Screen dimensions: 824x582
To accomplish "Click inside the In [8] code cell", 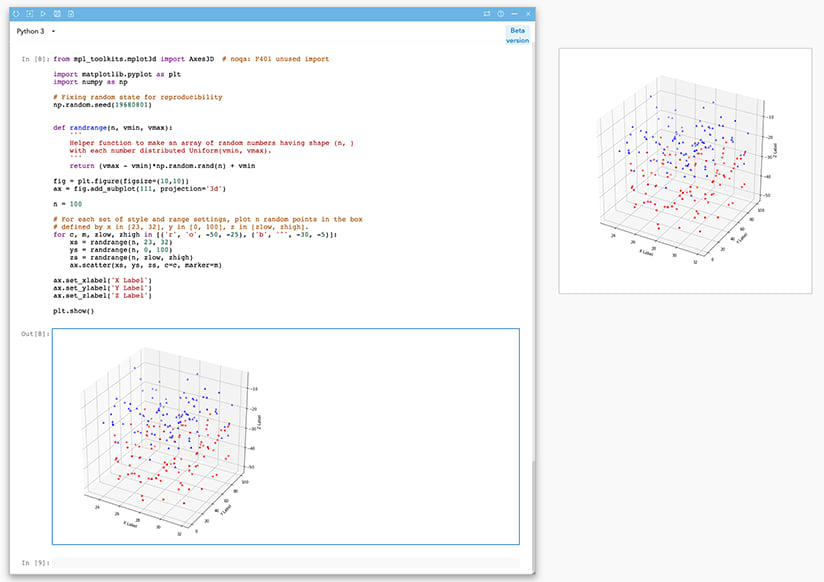I will [x=286, y=185].
